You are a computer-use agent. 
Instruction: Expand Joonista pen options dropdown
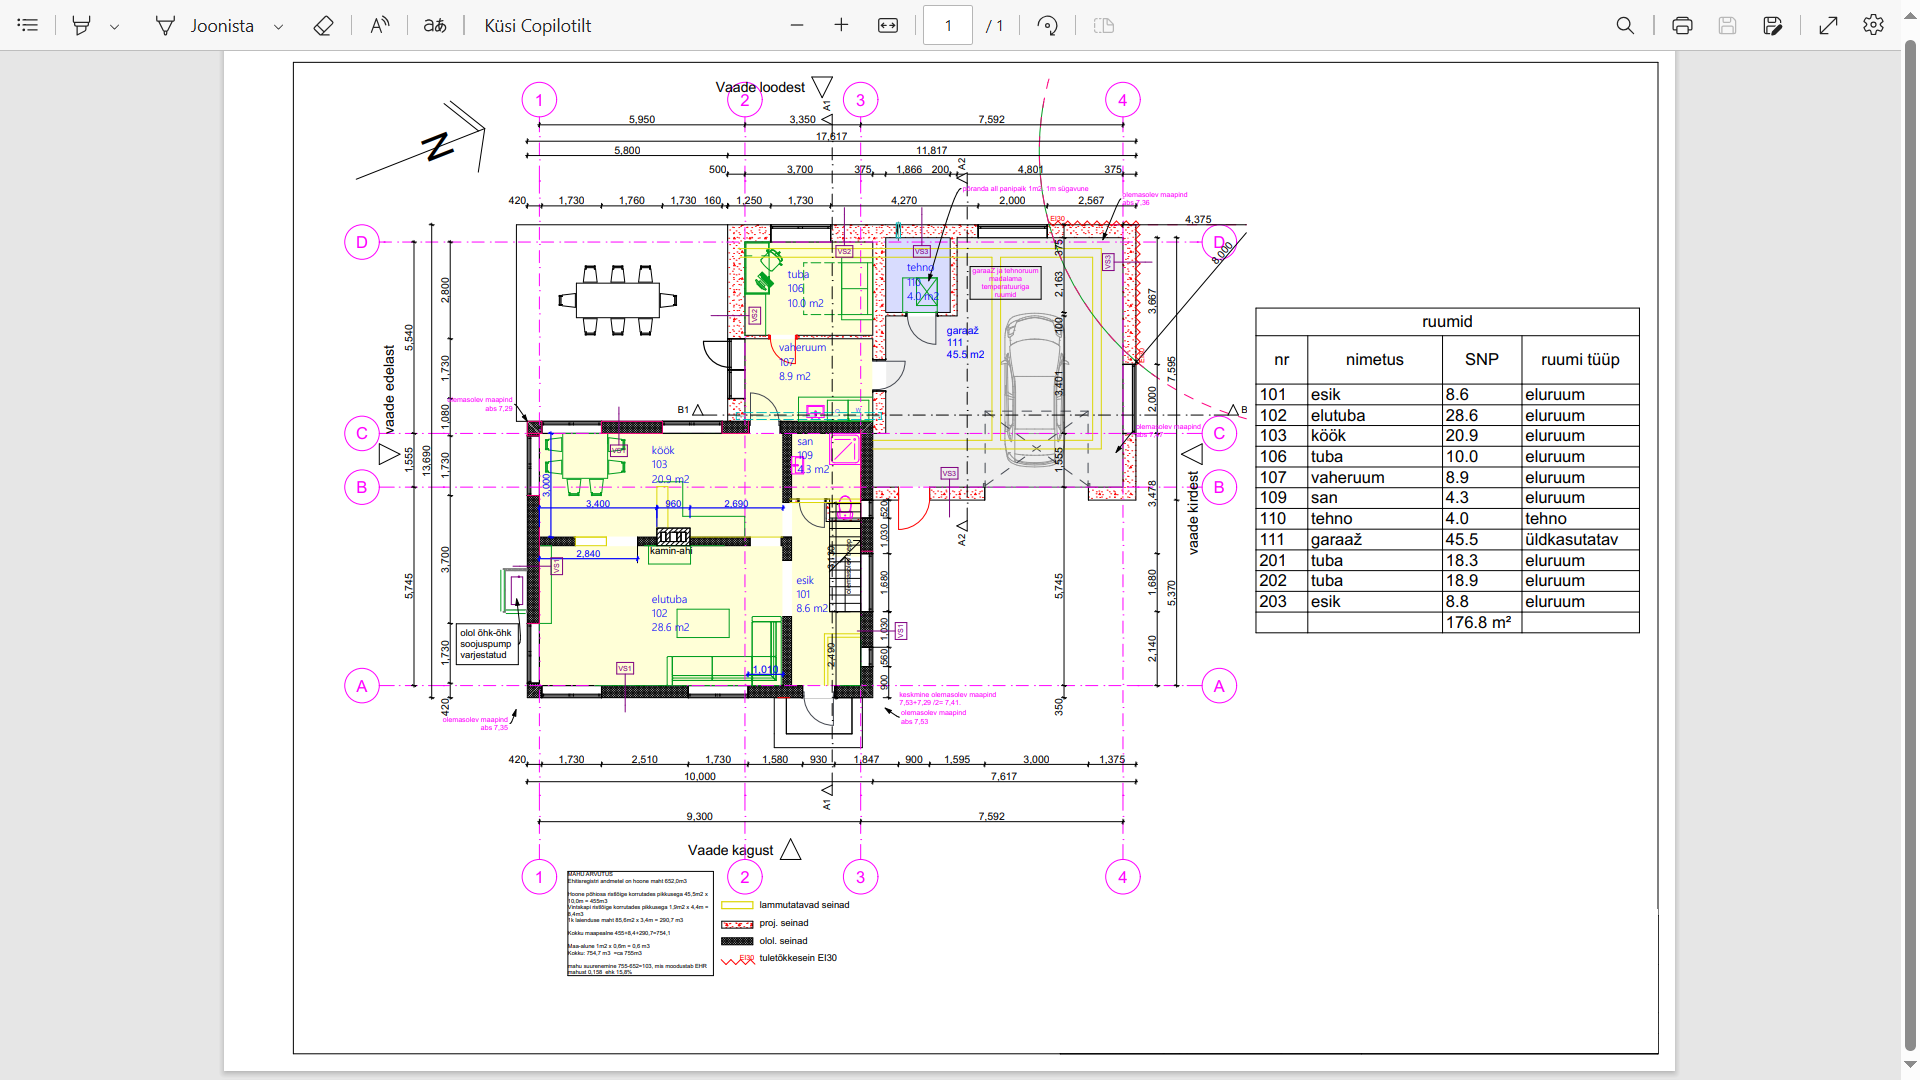pyautogui.click(x=279, y=26)
